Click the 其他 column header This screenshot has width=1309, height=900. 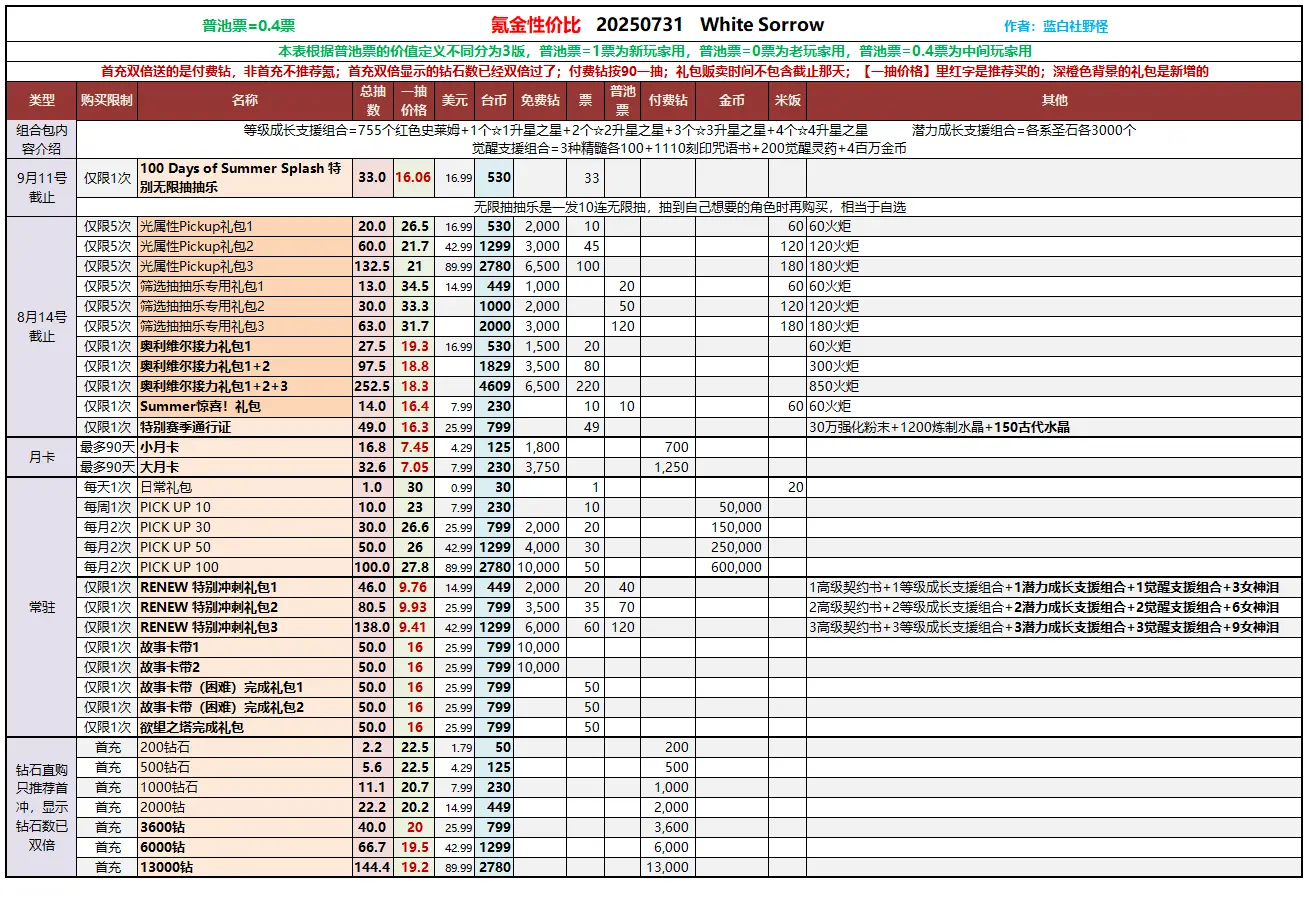coord(1054,100)
